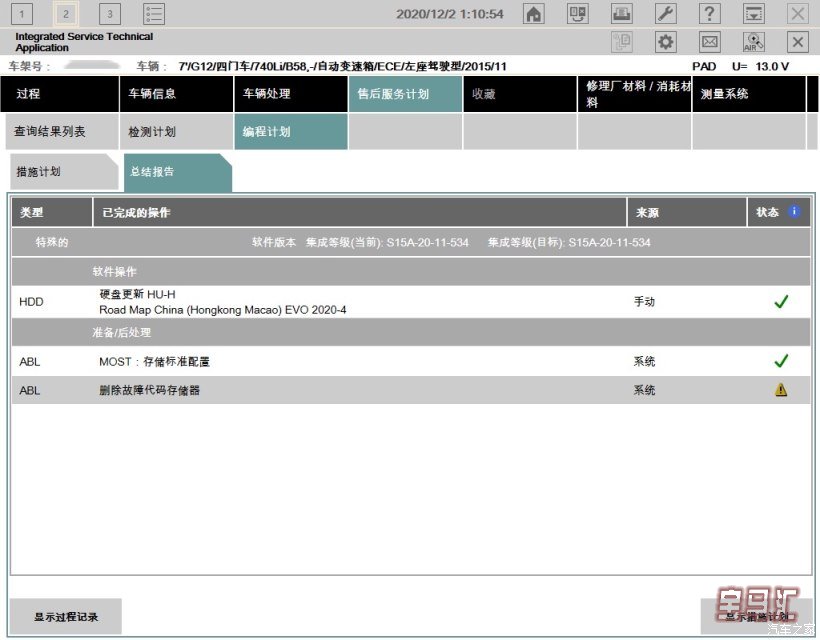Click the envelope message icon

[710, 42]
